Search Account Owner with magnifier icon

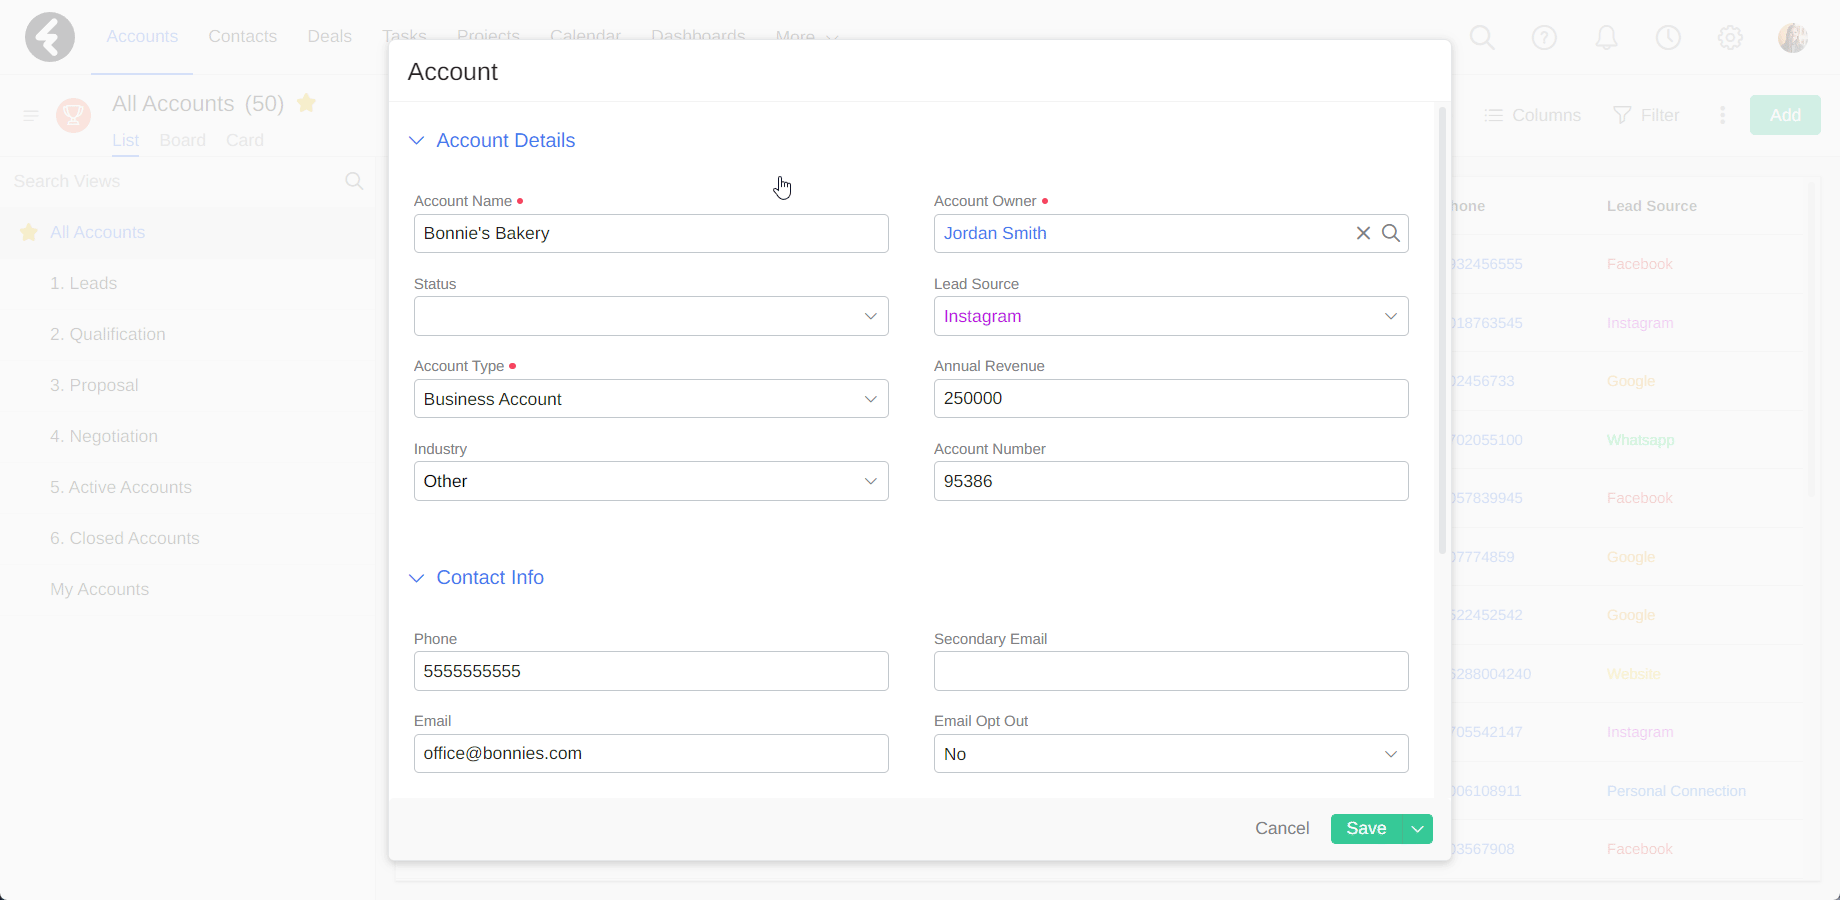point(1391,233)
